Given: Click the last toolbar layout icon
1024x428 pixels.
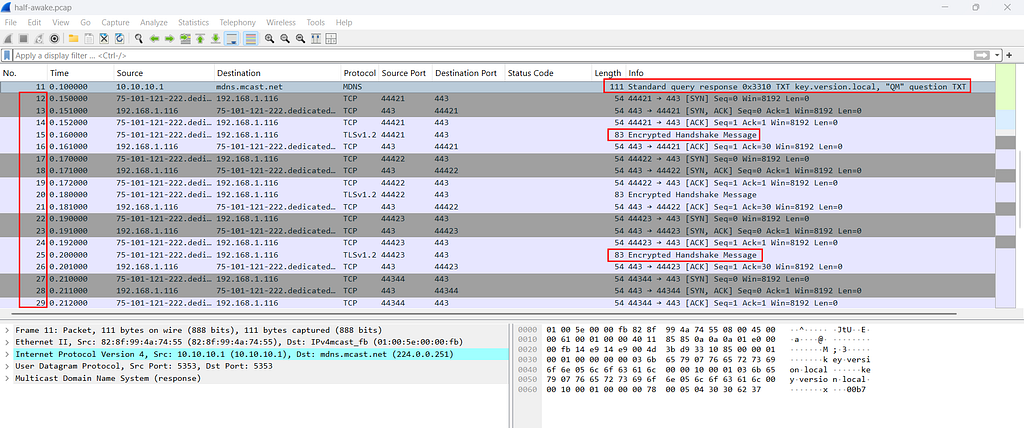Looking at the screenshot, I should (x=332, y=39).
